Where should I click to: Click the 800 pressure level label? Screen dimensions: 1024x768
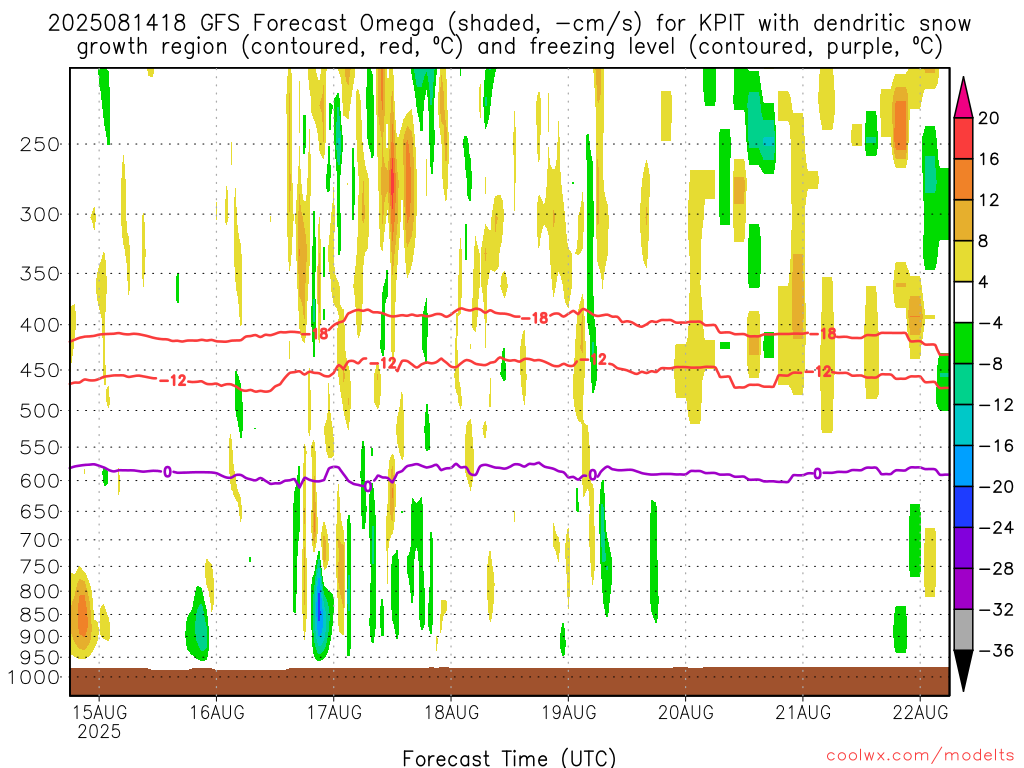[x=40, y=592]
